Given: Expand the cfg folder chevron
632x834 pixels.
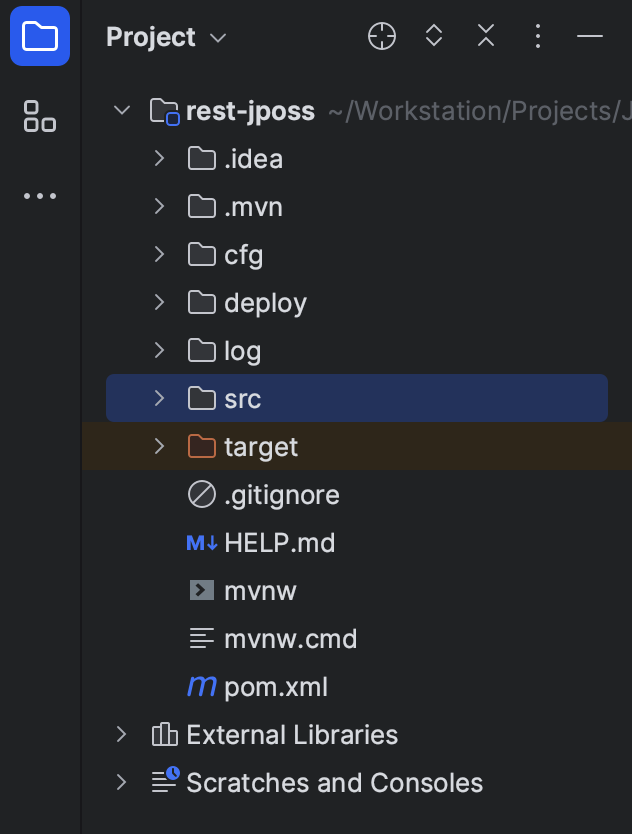Looking at the screenshot, I should pyautogui.click(x=159, y=254).
